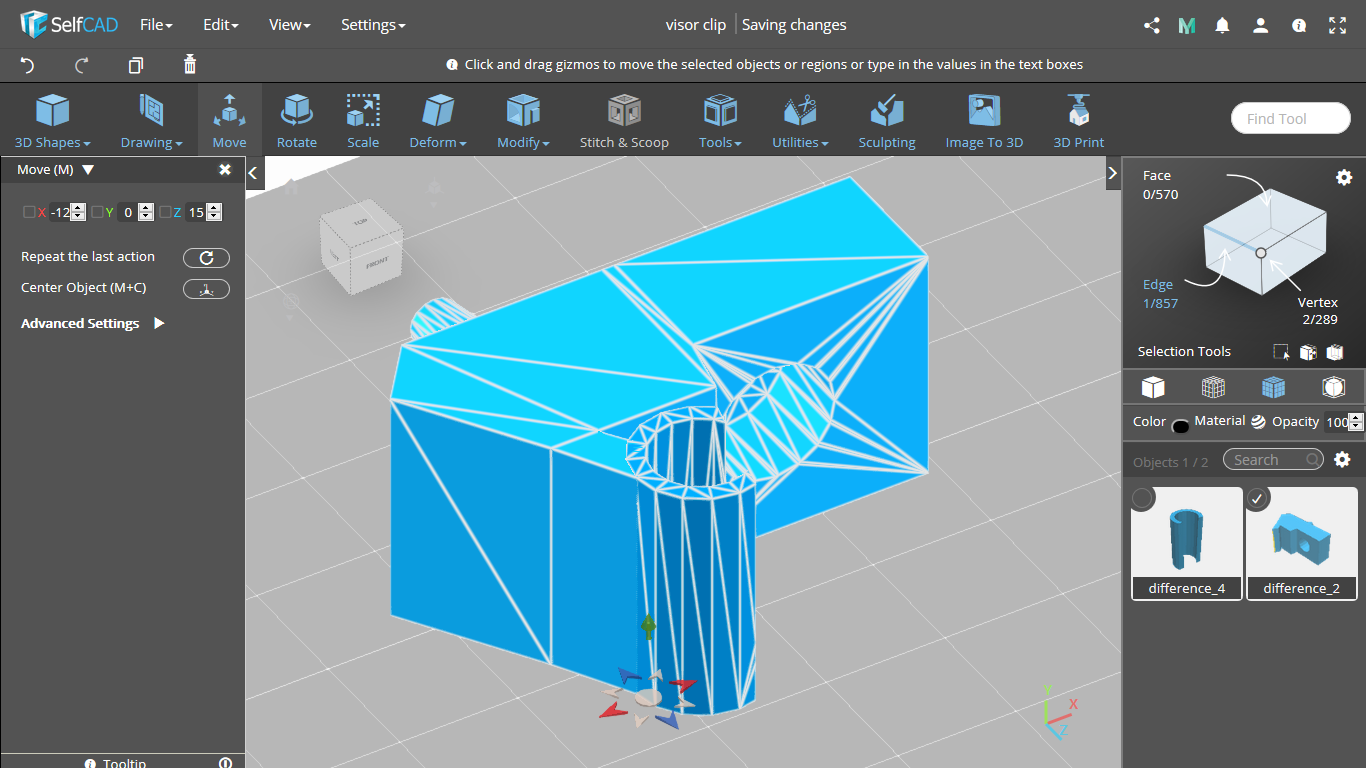Open the File menu
Screen dimensions: 1366x768
(156, 25)
